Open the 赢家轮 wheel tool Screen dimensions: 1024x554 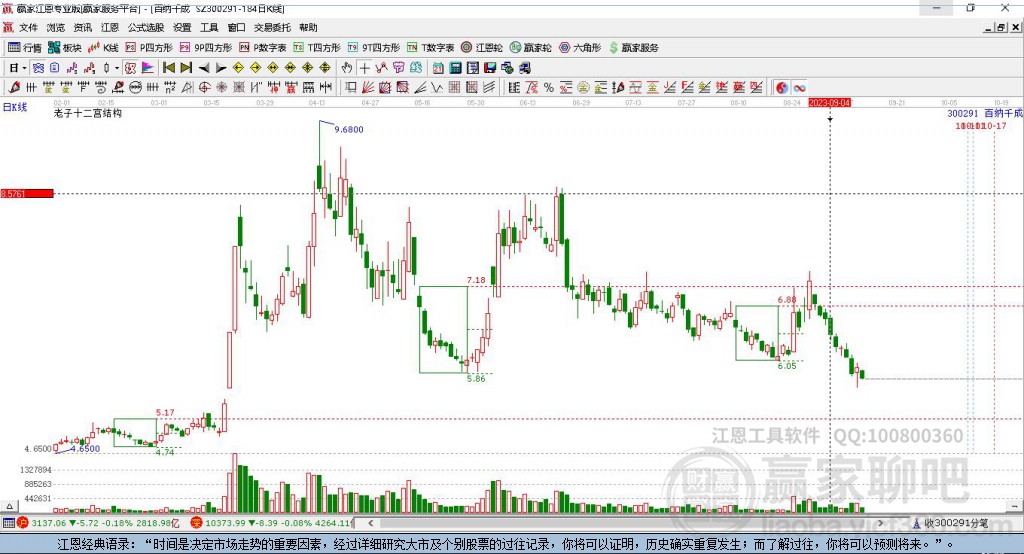point(531,48)
